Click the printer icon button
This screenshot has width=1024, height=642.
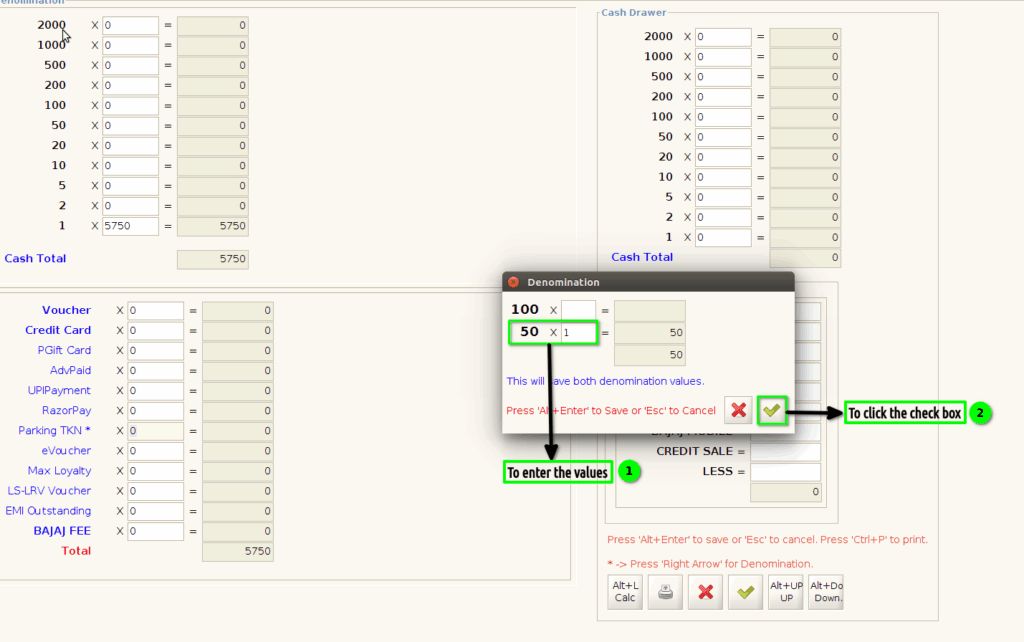[x=665, y=592]
